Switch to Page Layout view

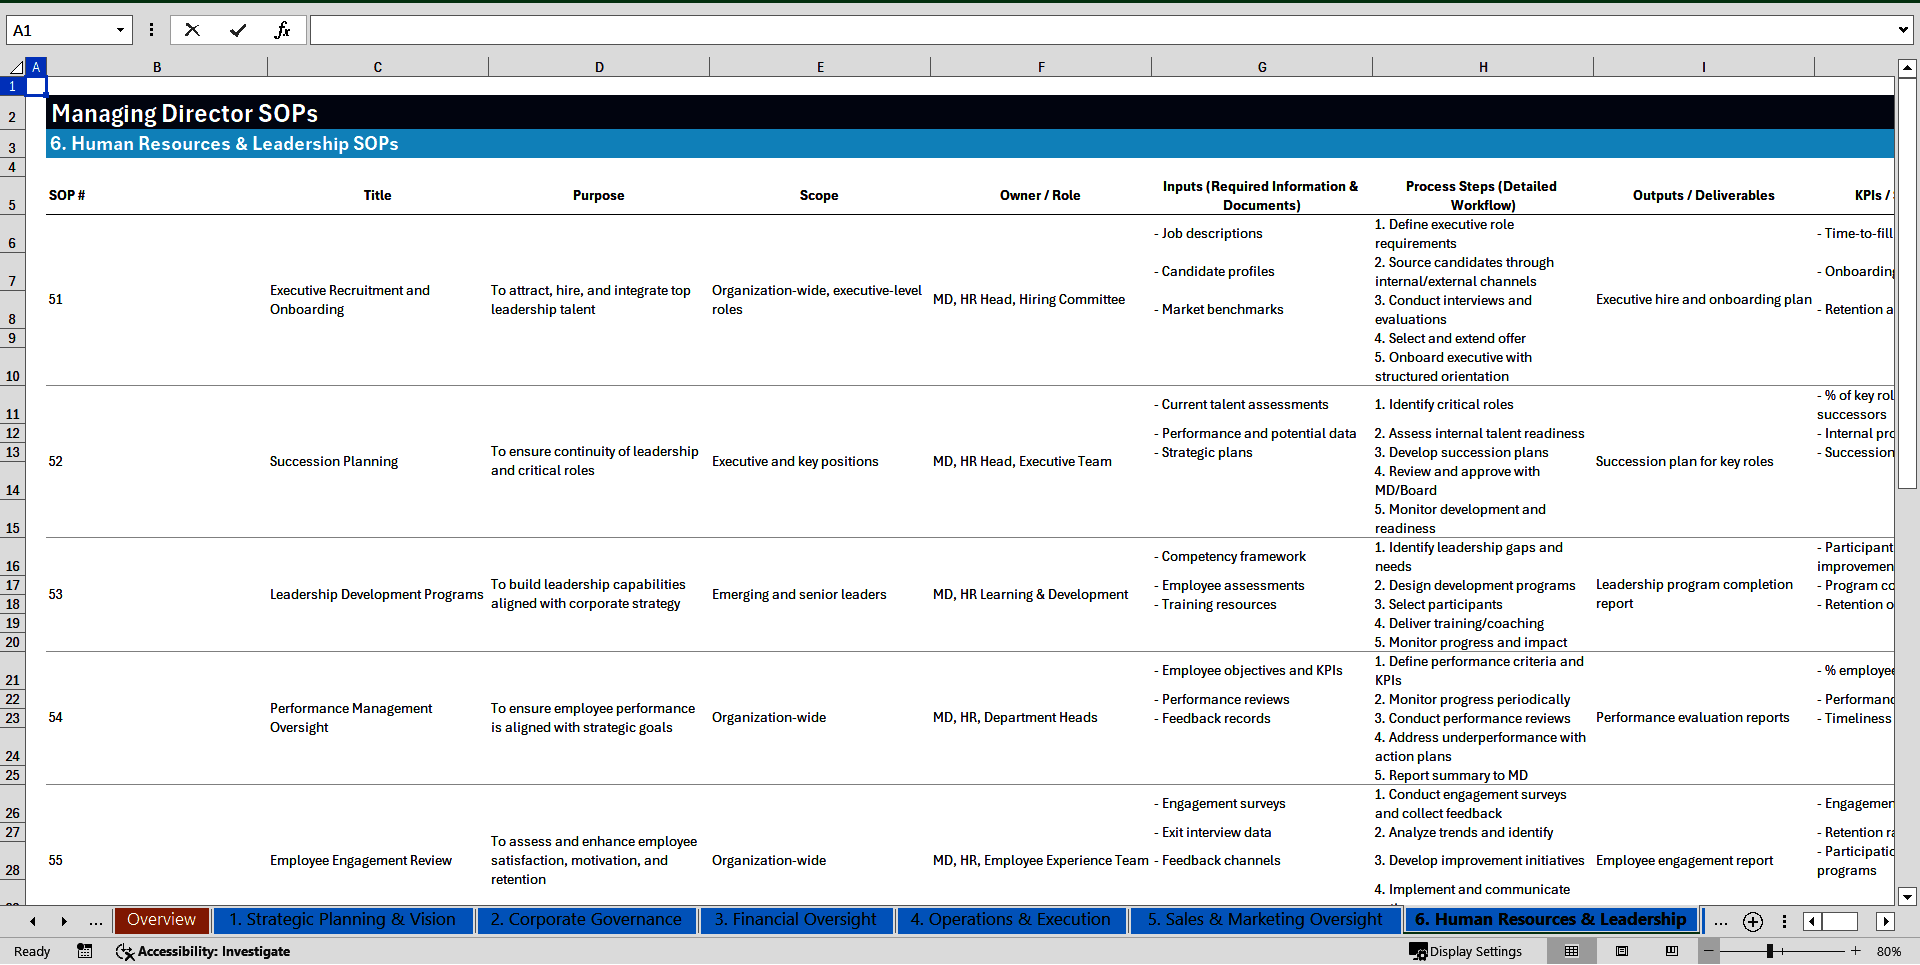pyautogui.click(x=1622, y=951)
